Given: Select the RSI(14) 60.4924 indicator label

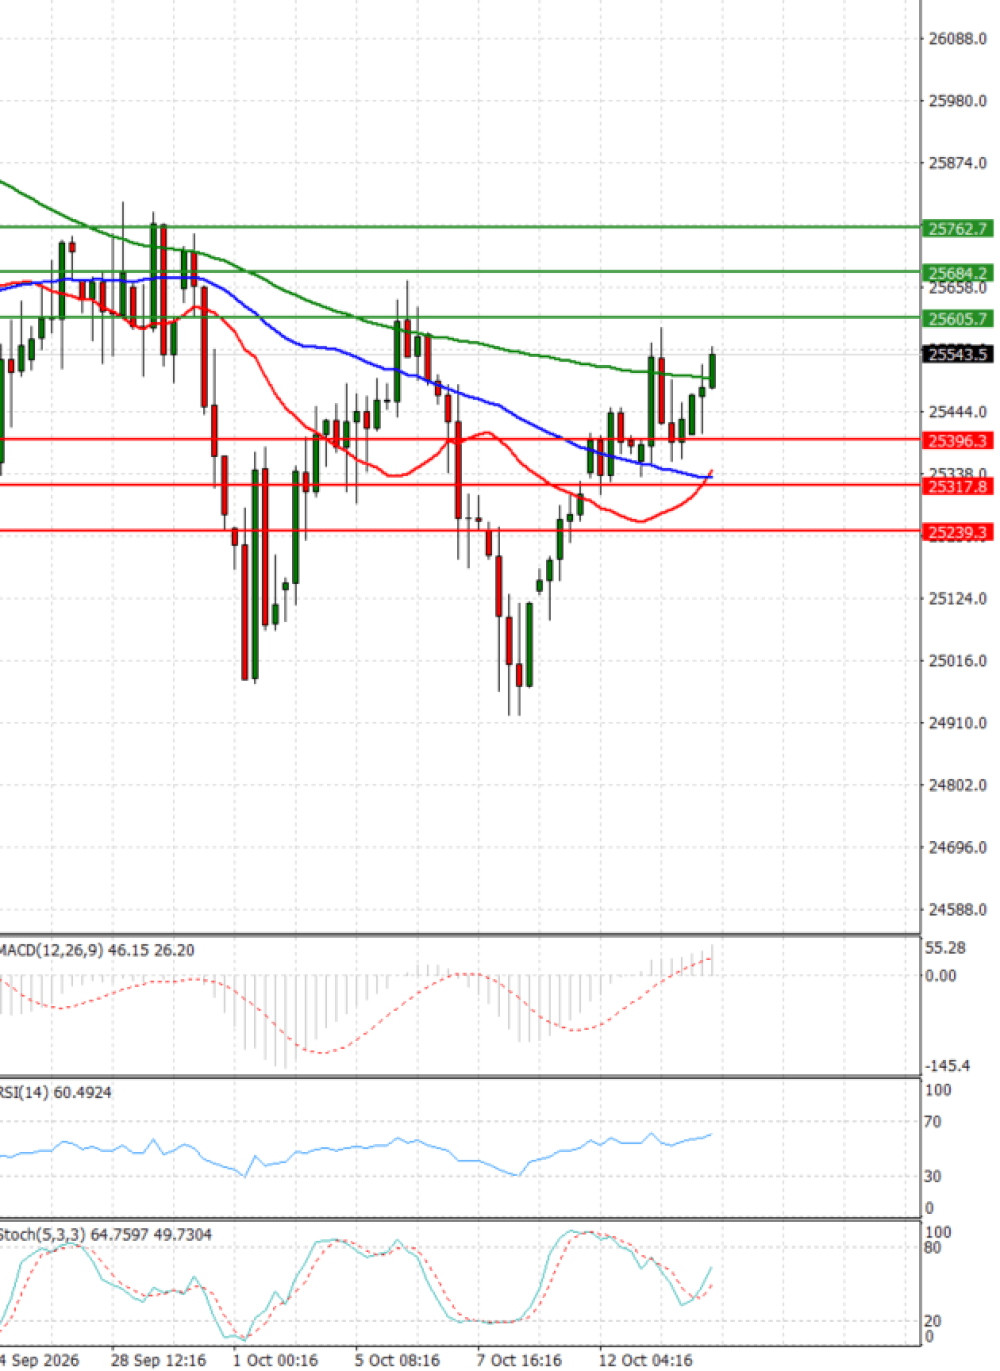Looking at the screenshot, I should (x=56, y=1092).
